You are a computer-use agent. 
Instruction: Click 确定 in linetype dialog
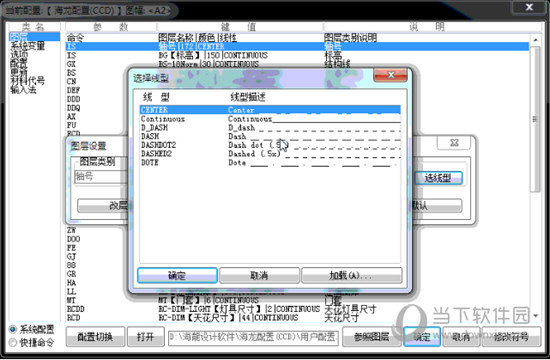[x=177, y=275]
